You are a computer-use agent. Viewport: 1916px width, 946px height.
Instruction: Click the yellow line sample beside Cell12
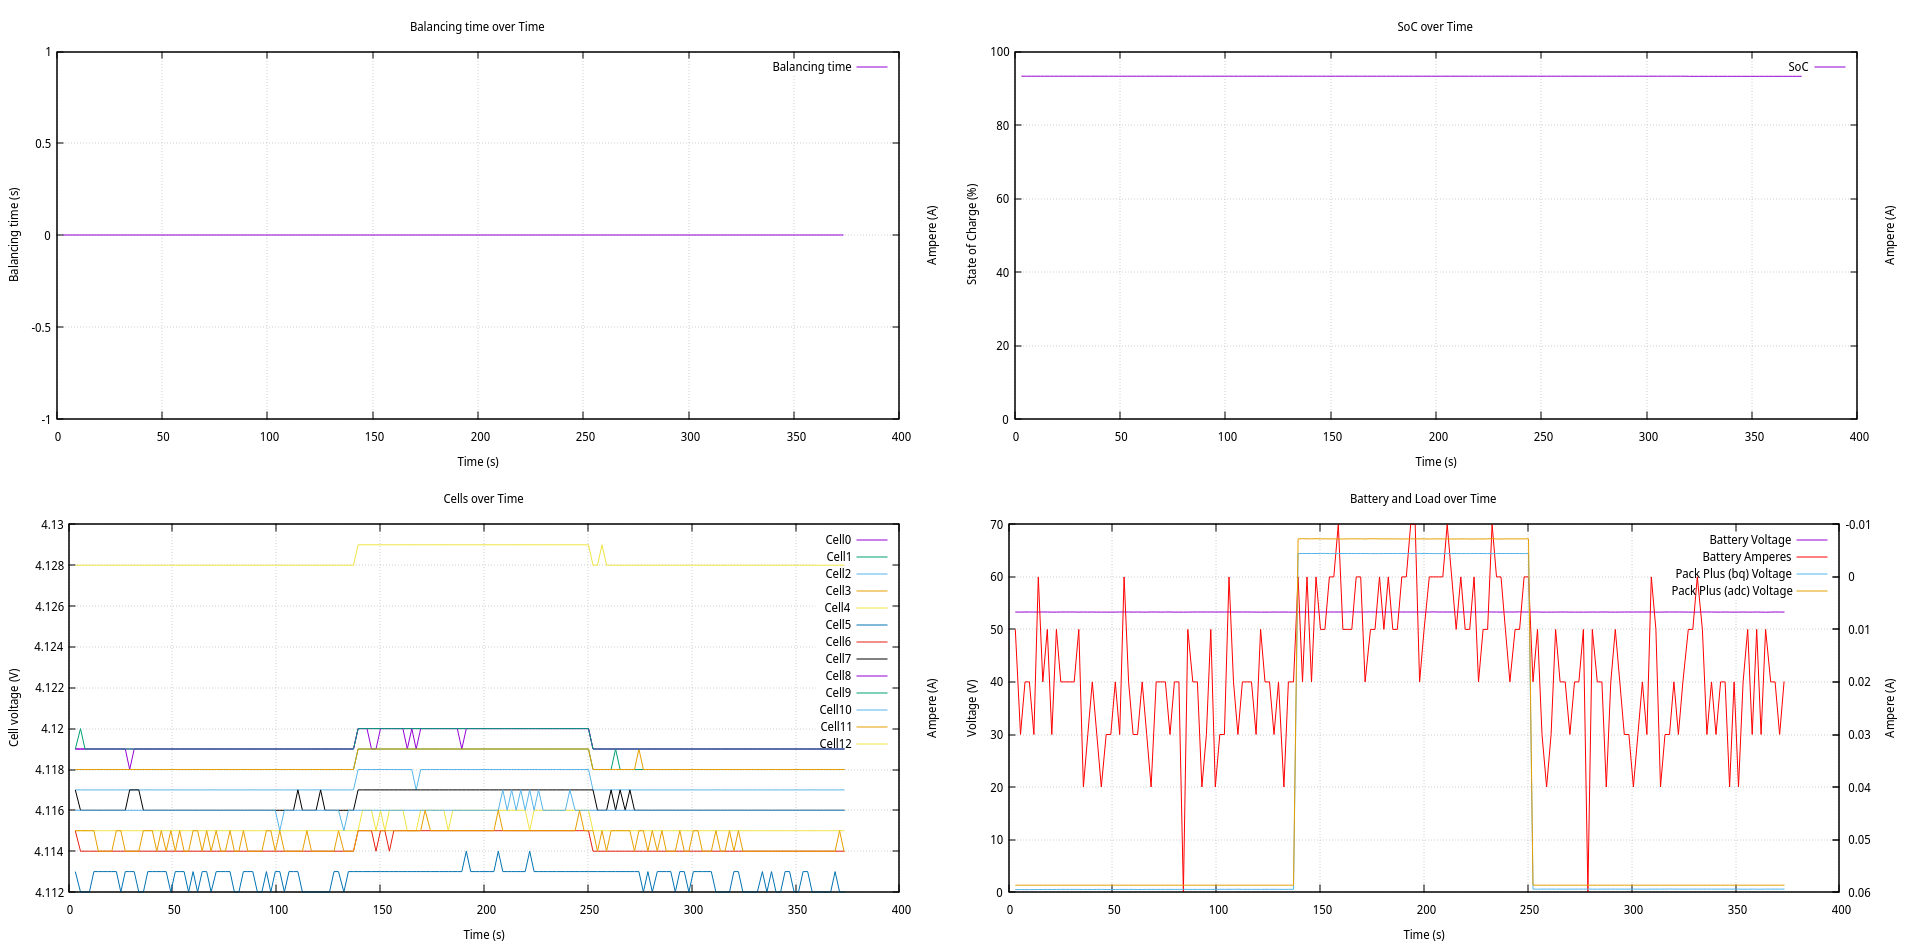click(872, 744)
